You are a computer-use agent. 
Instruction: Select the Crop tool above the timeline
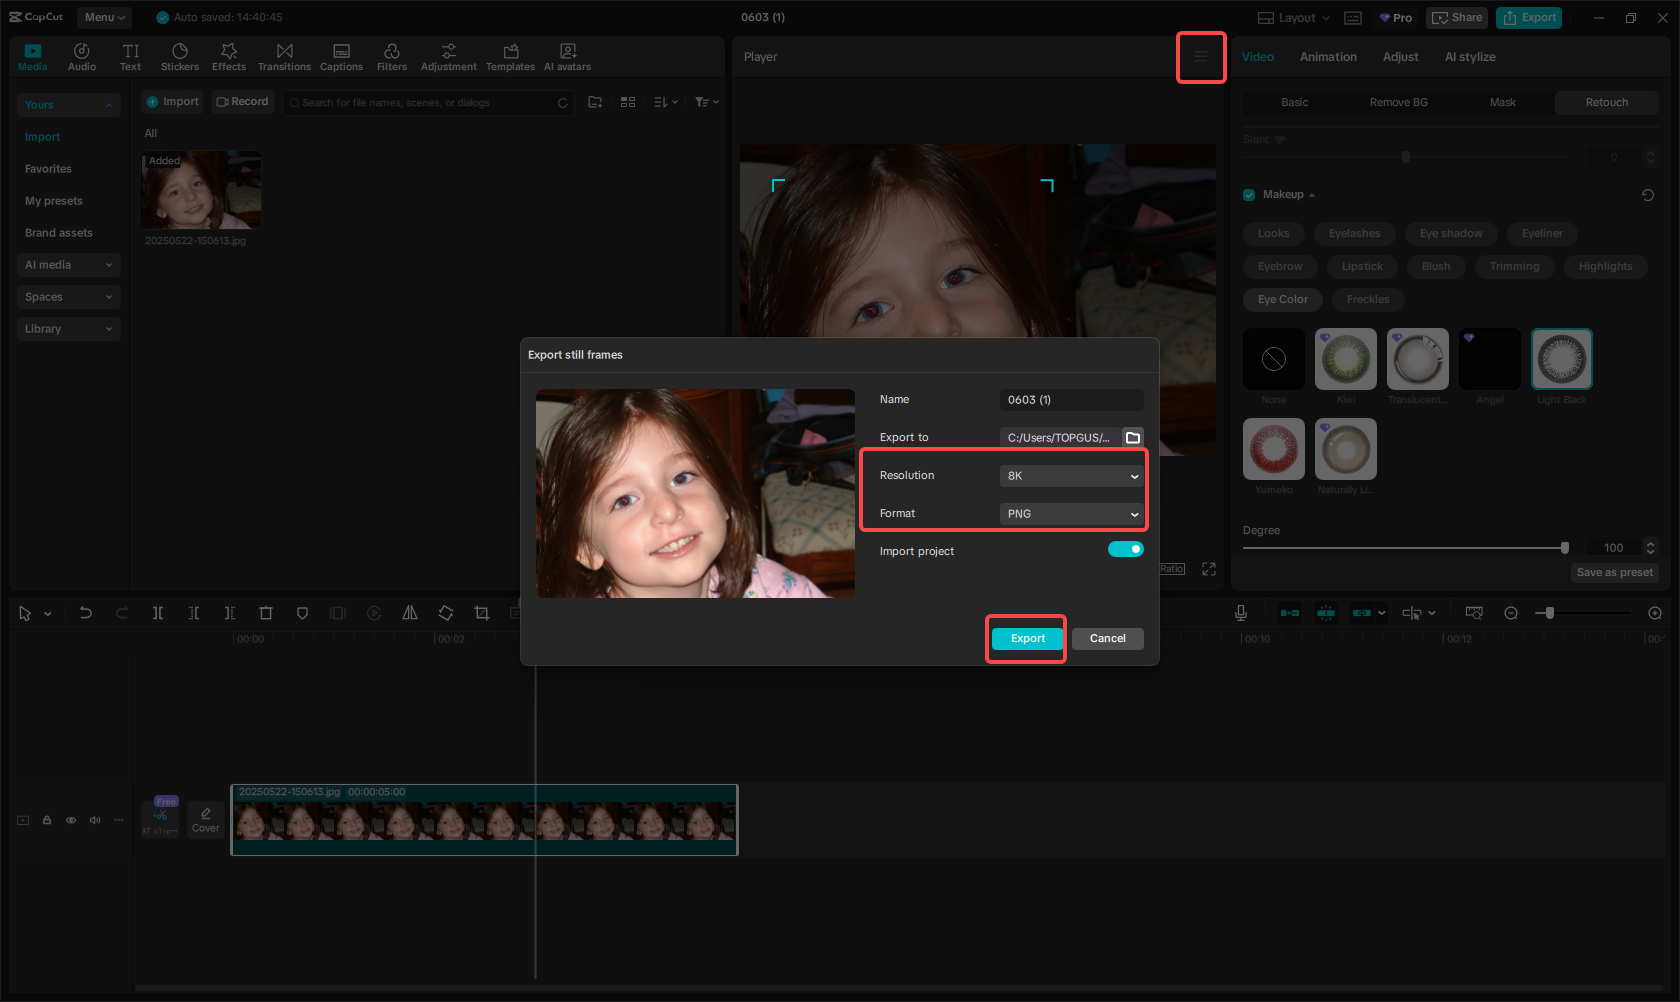pyautogui.click(x=482, y=613)
